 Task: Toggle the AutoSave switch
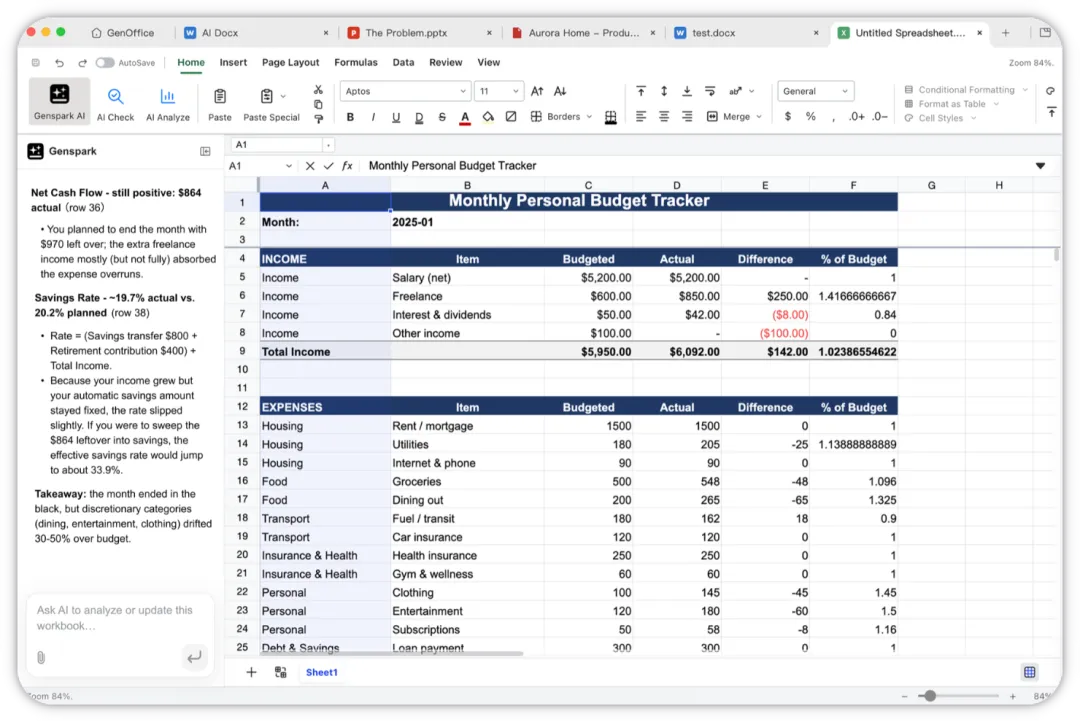click(105, 63)
